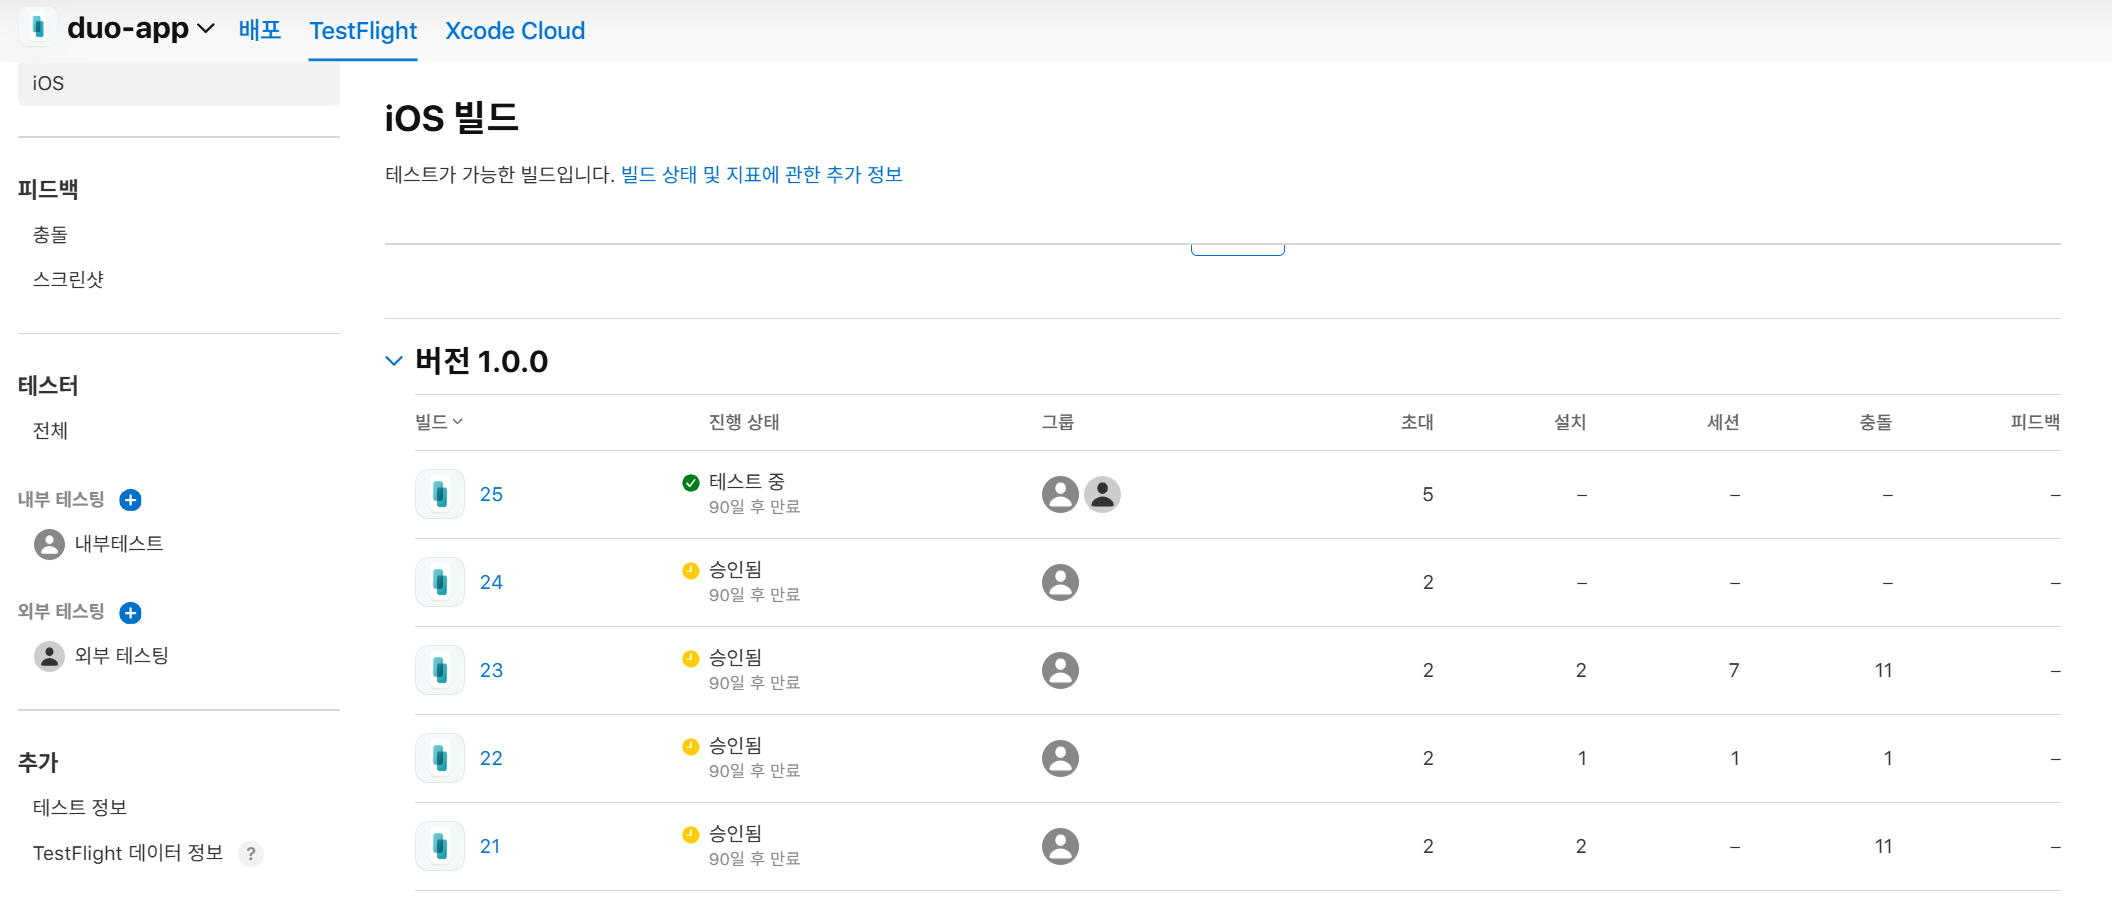This screenshot has height=899, width=2112.
Task: Click the build 22 app thumbnail
Action: coord(440,758)
